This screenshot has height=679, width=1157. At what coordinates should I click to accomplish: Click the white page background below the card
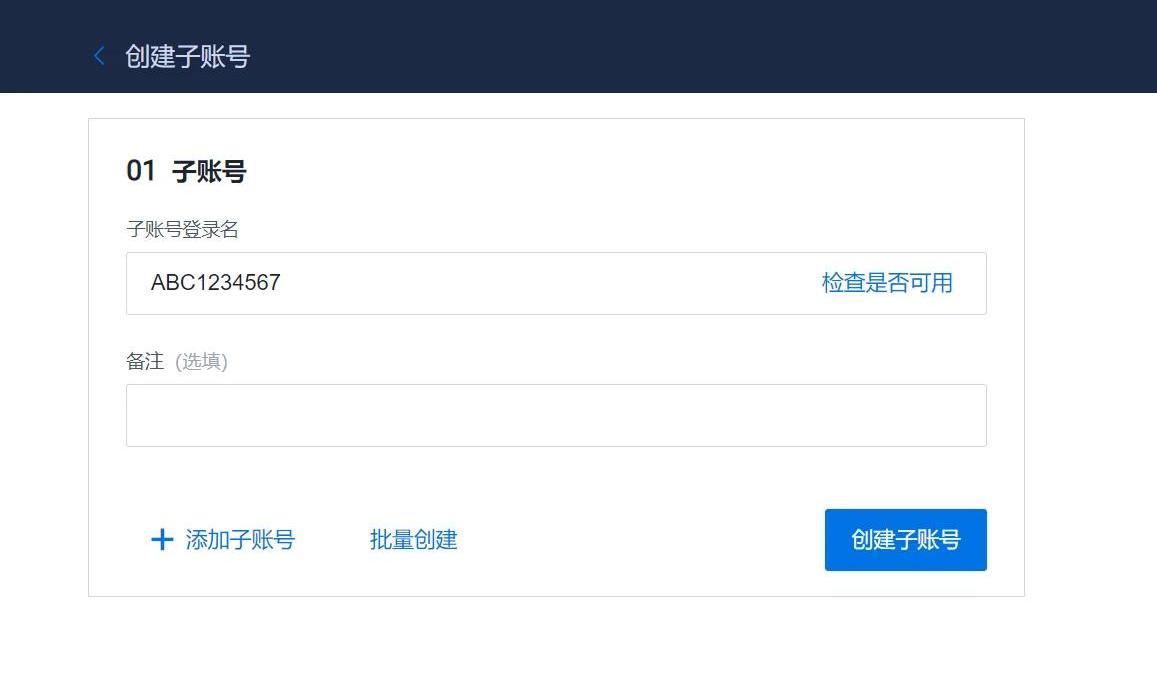tap(556, 638)
